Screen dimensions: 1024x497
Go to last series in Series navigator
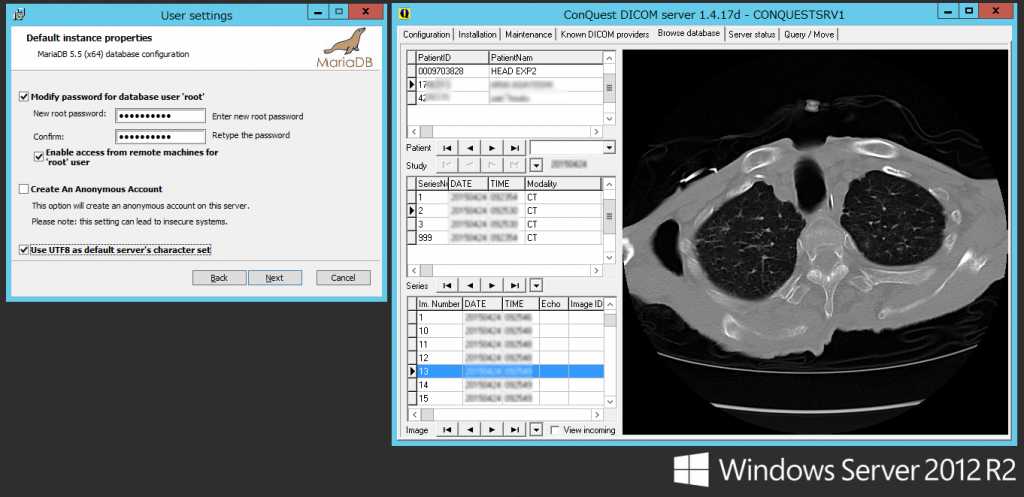515,285
